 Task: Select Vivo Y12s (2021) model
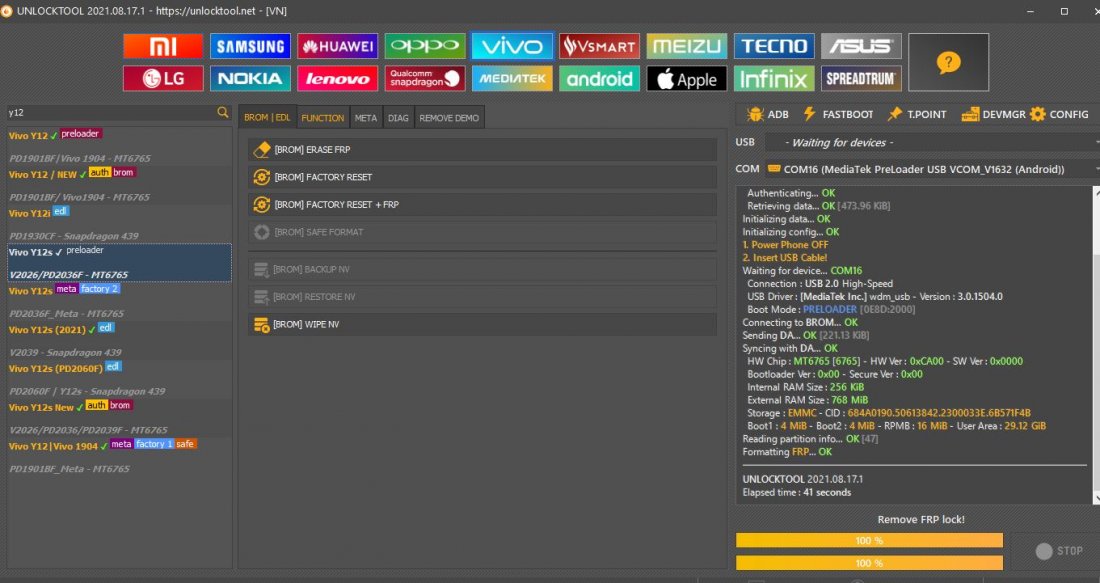119,340
